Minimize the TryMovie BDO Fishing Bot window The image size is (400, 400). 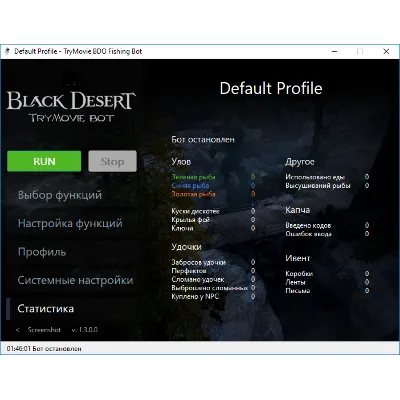click(x=335, y=51)
